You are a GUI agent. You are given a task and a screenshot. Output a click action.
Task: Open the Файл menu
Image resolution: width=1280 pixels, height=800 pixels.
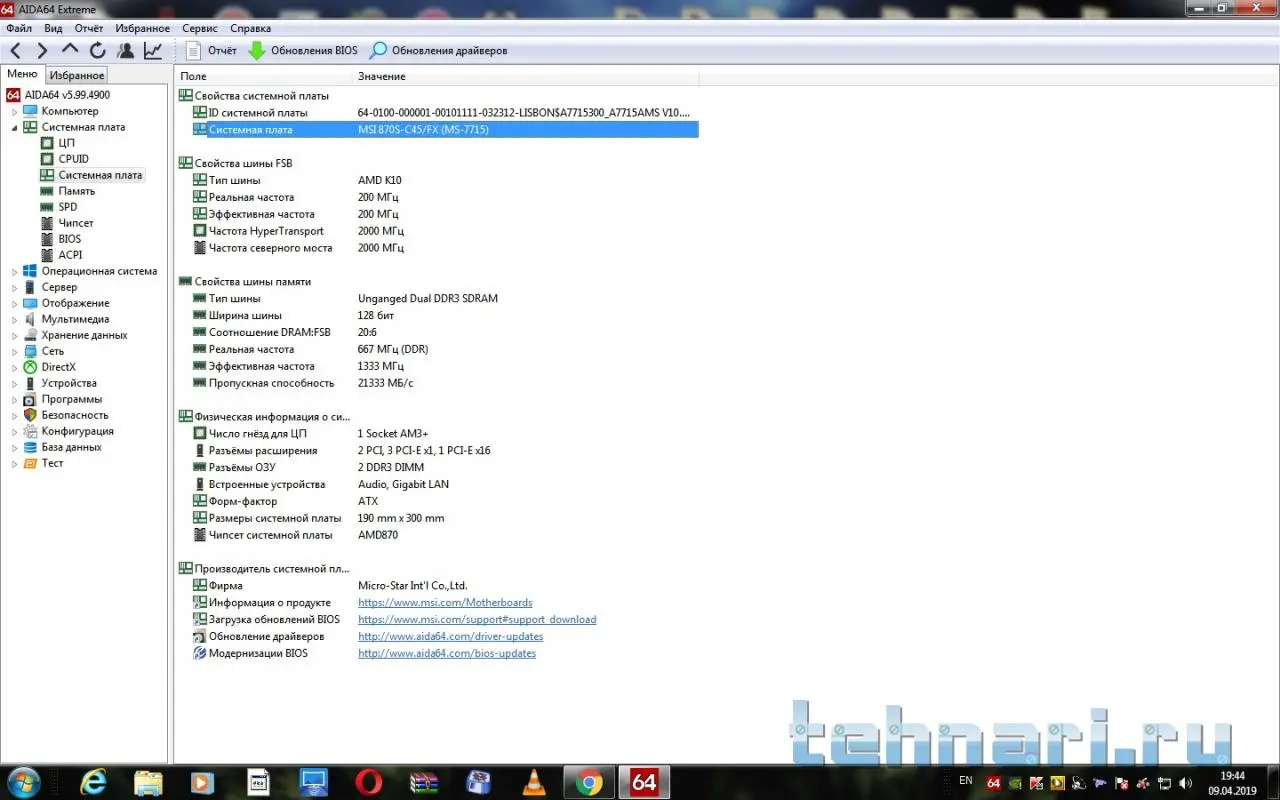19,28
